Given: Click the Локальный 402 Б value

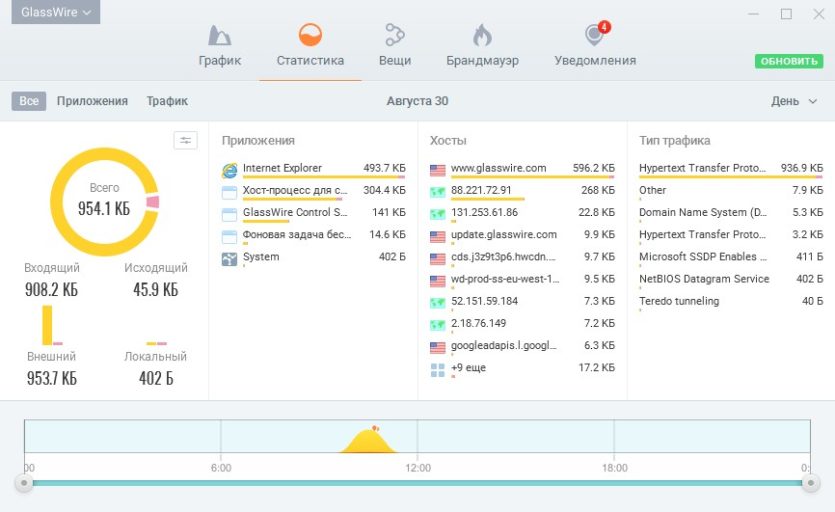Looking at the screenshot, I should 155,378.
